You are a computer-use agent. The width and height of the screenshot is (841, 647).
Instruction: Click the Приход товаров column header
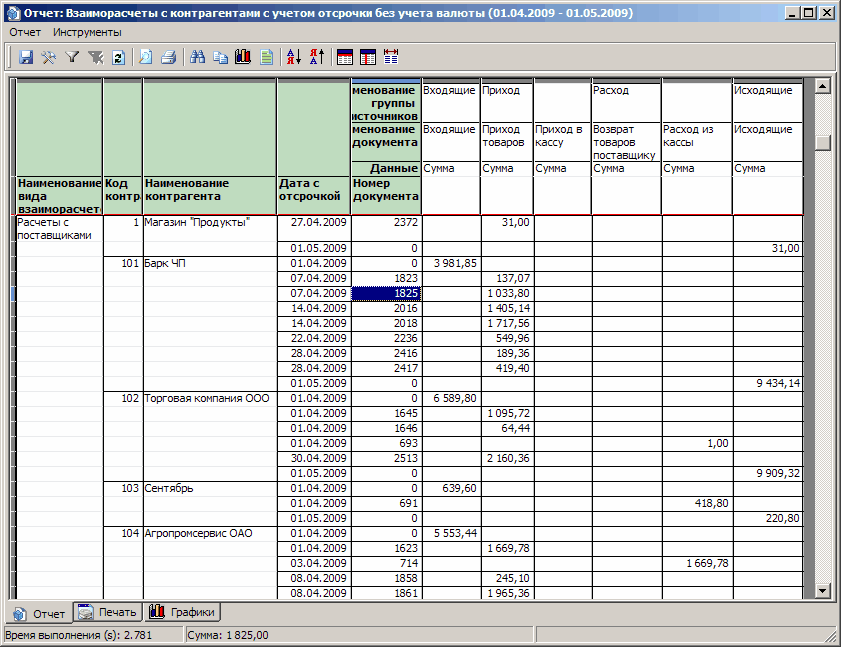pos(507,142)
